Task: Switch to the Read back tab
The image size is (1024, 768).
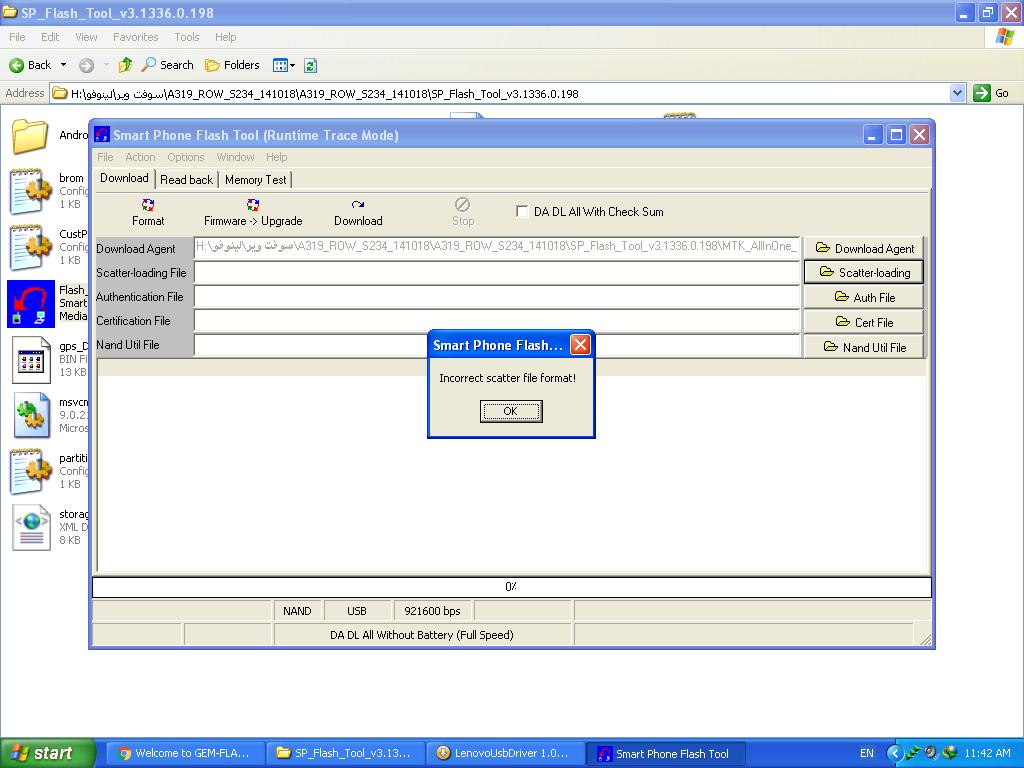Action: 186,180
